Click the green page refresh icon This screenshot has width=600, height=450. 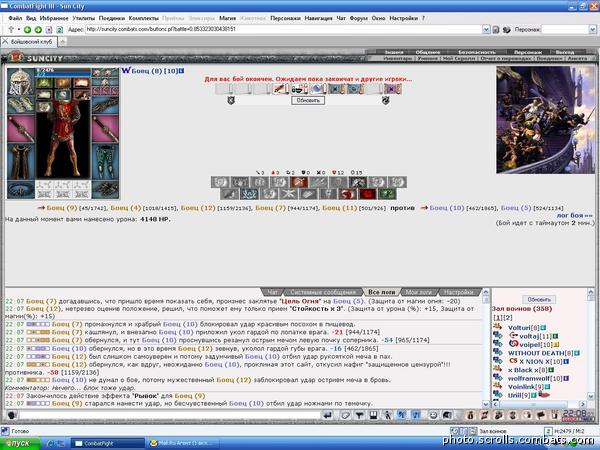coord(60,29)
